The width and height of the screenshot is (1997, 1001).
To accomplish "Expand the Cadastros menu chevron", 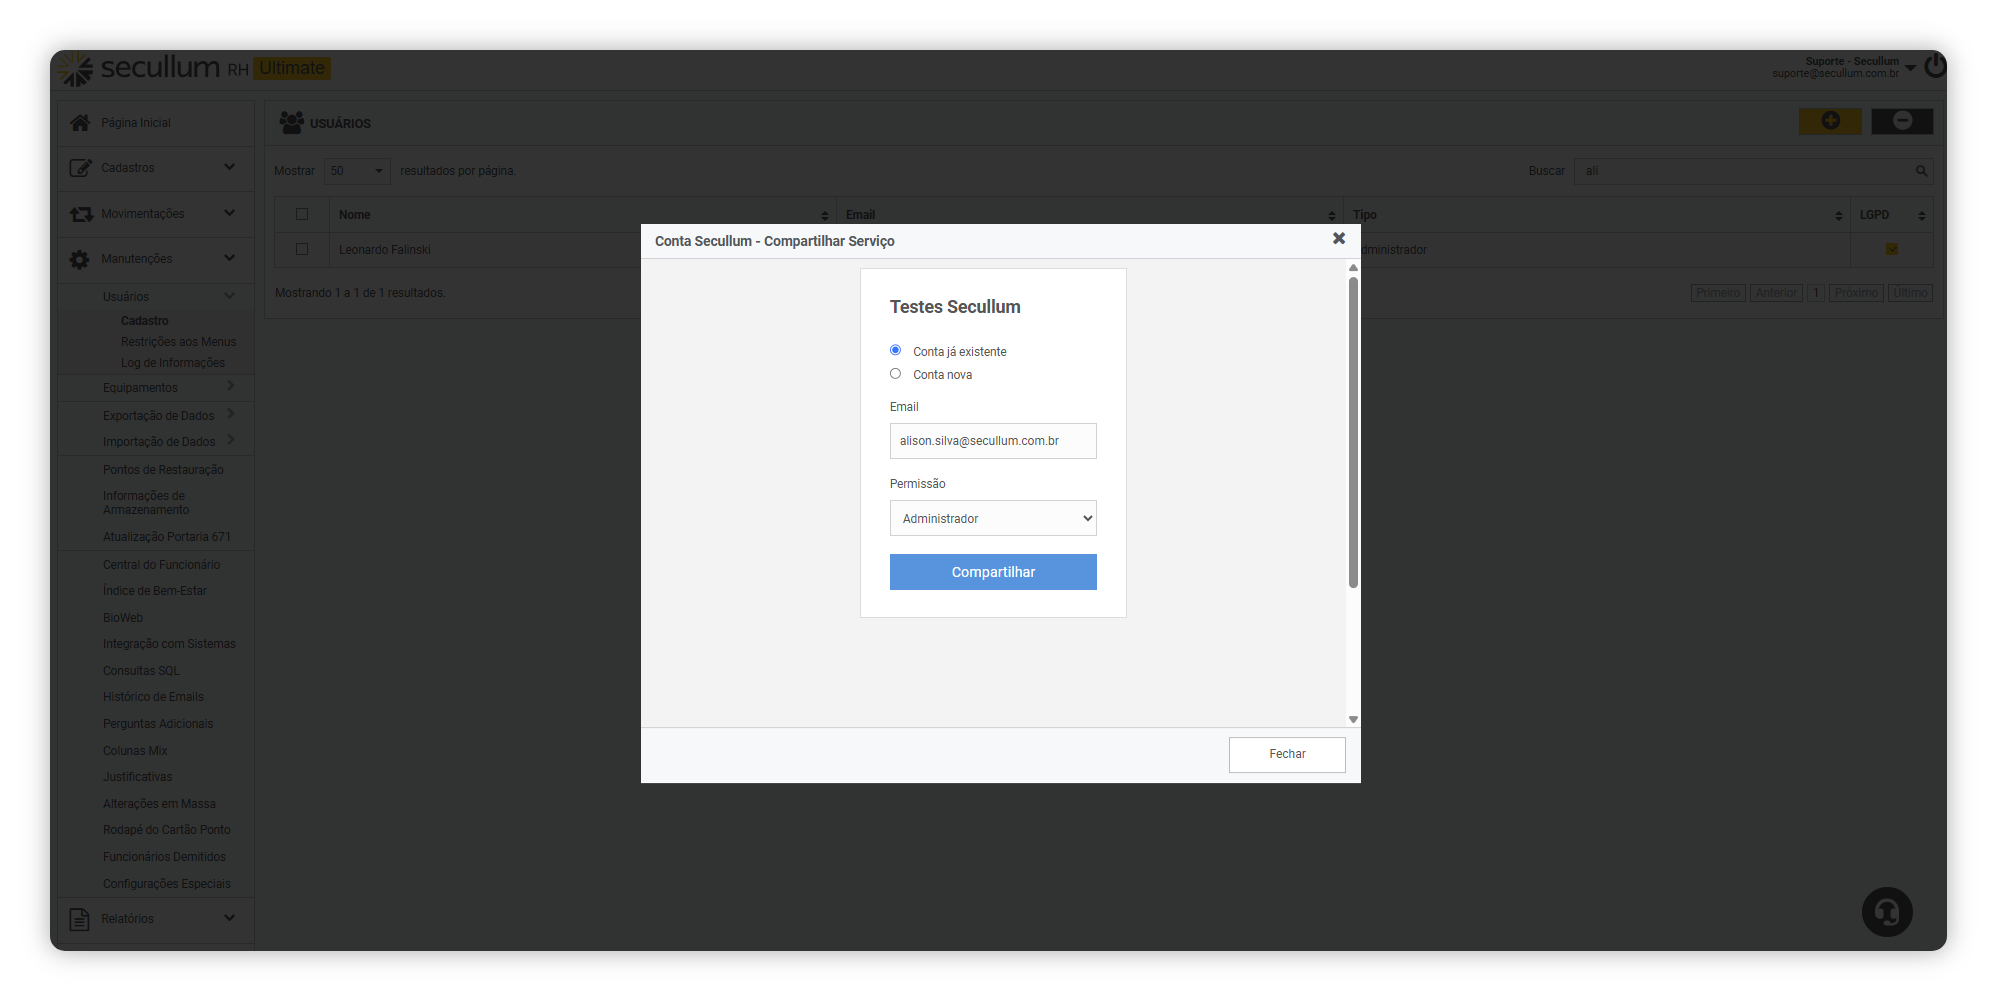I will pos(230,167).
